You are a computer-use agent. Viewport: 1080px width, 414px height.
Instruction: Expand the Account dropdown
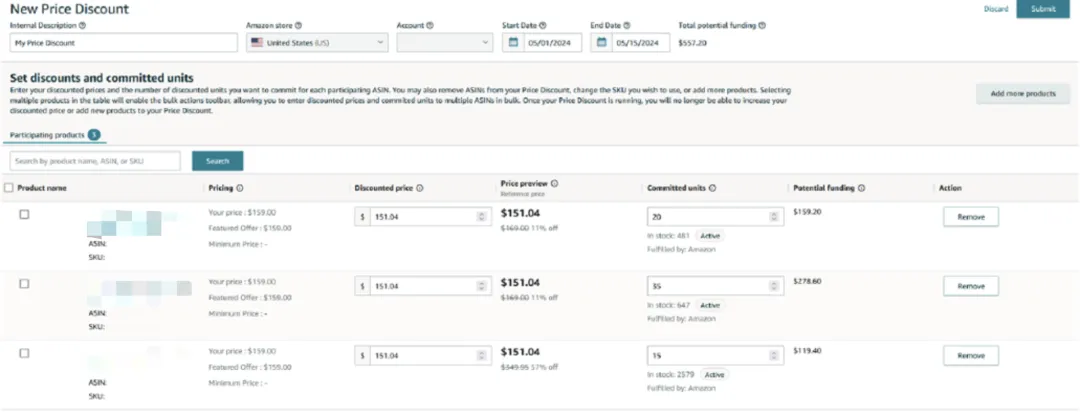(444, 43)
